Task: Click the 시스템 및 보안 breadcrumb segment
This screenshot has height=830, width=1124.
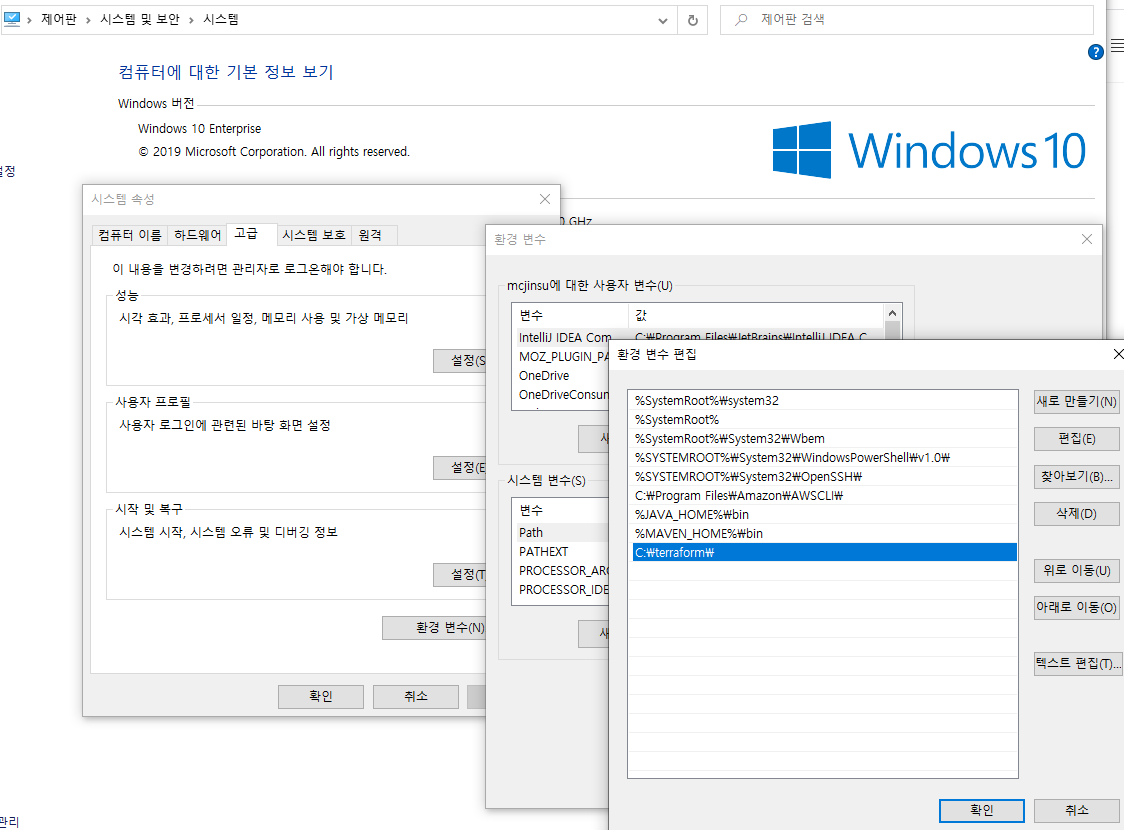Action: 140,19
